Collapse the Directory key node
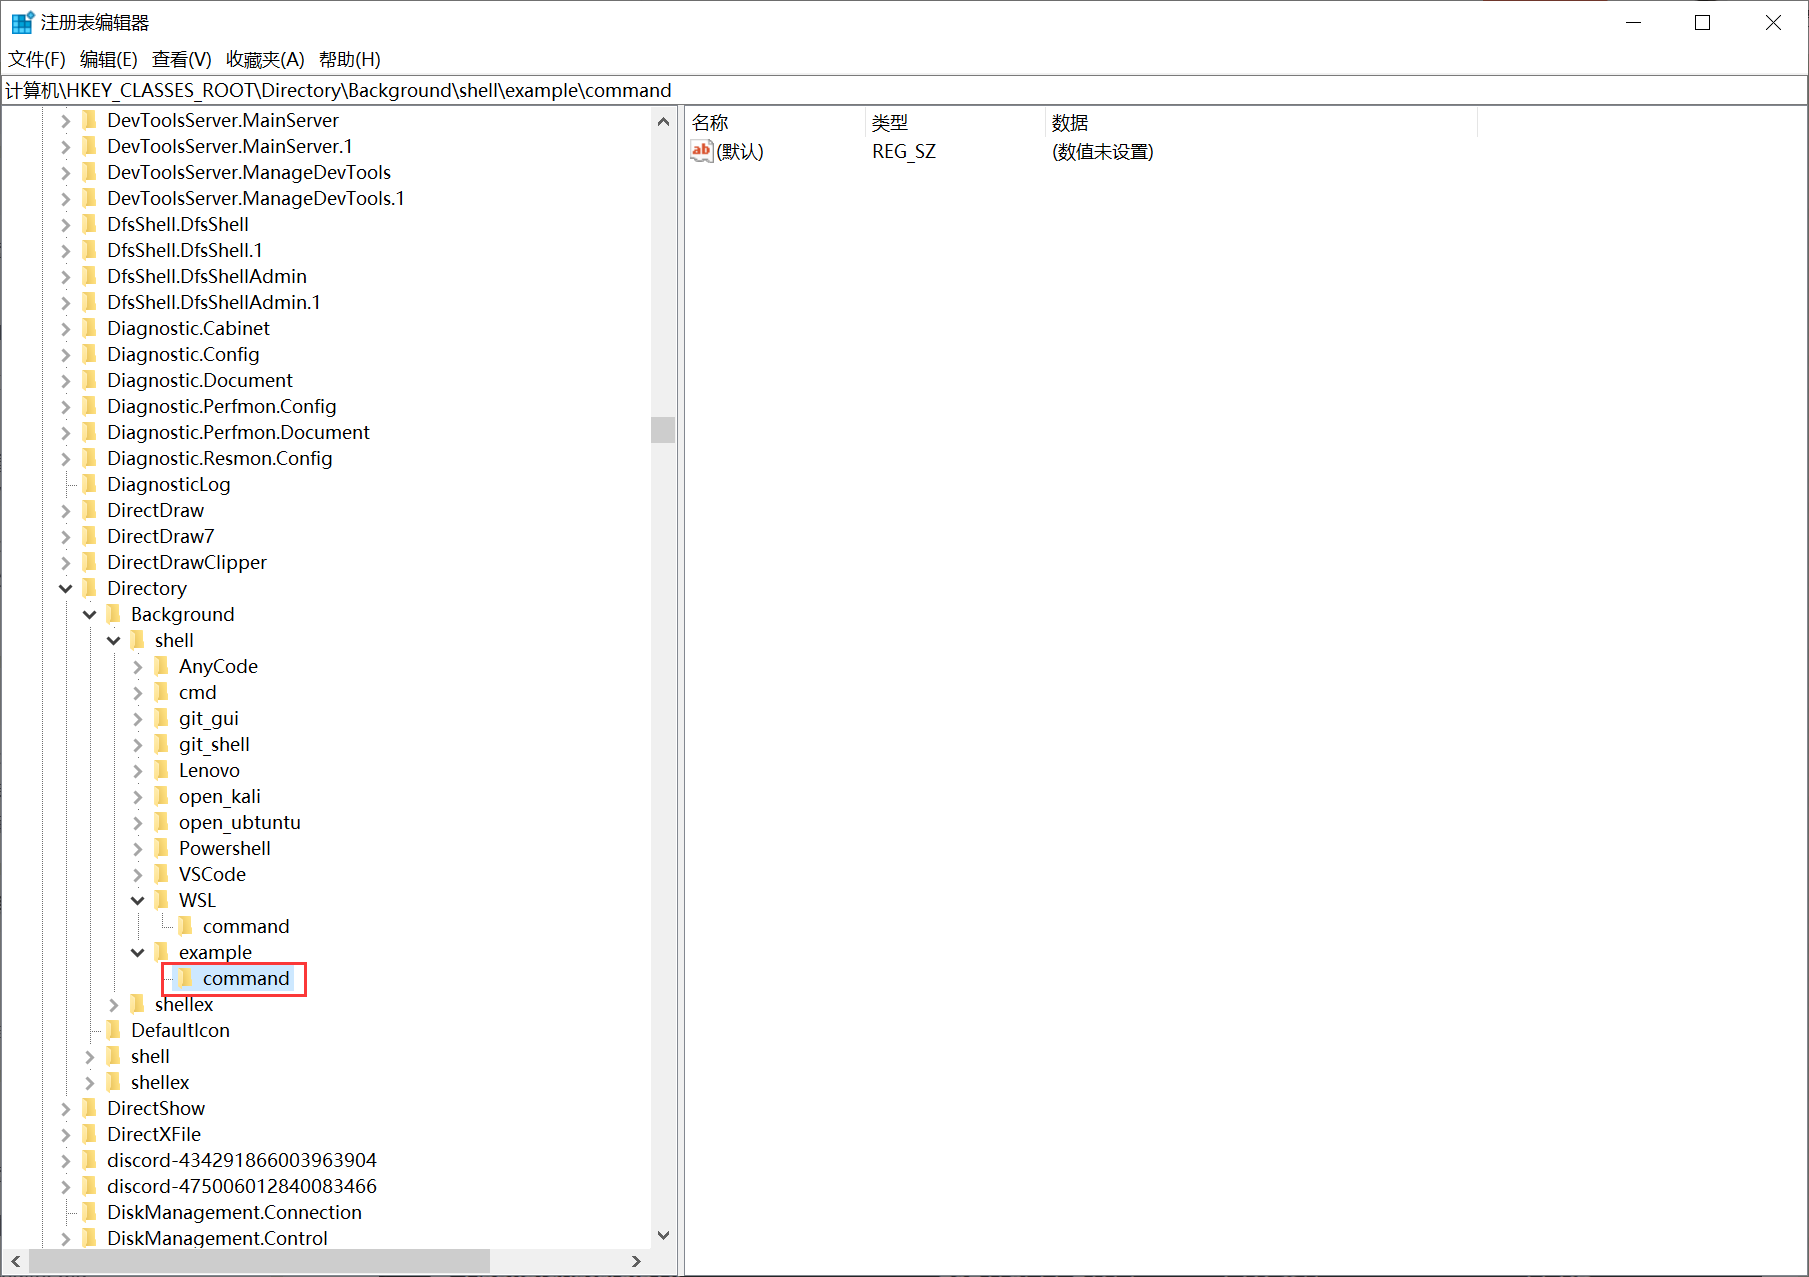Viewport: 1809px width, 1277px height. coord(66,588)
